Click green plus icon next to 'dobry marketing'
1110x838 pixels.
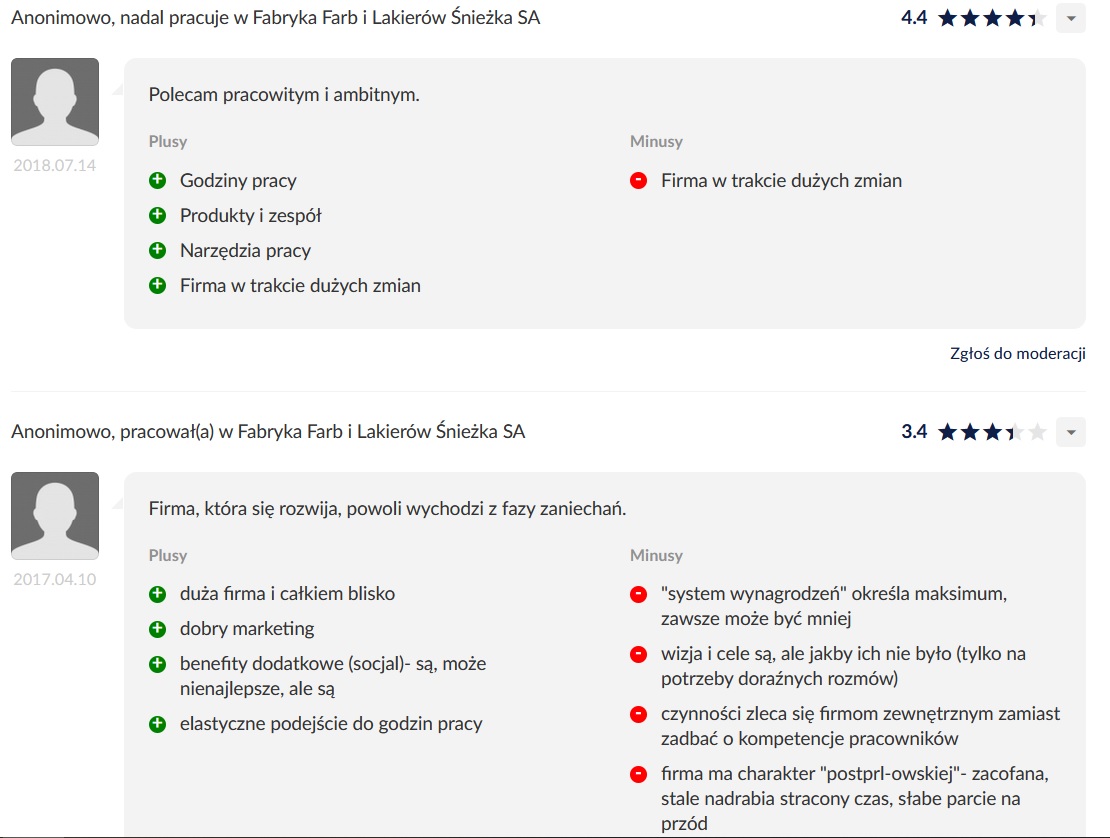(x=157, y=629)
